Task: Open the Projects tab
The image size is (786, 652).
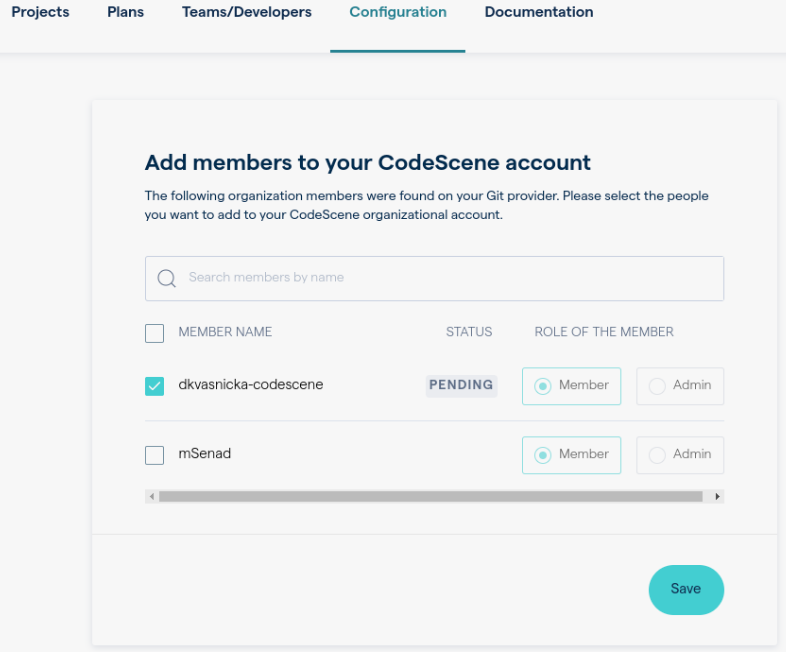Action: coord(40,12)
